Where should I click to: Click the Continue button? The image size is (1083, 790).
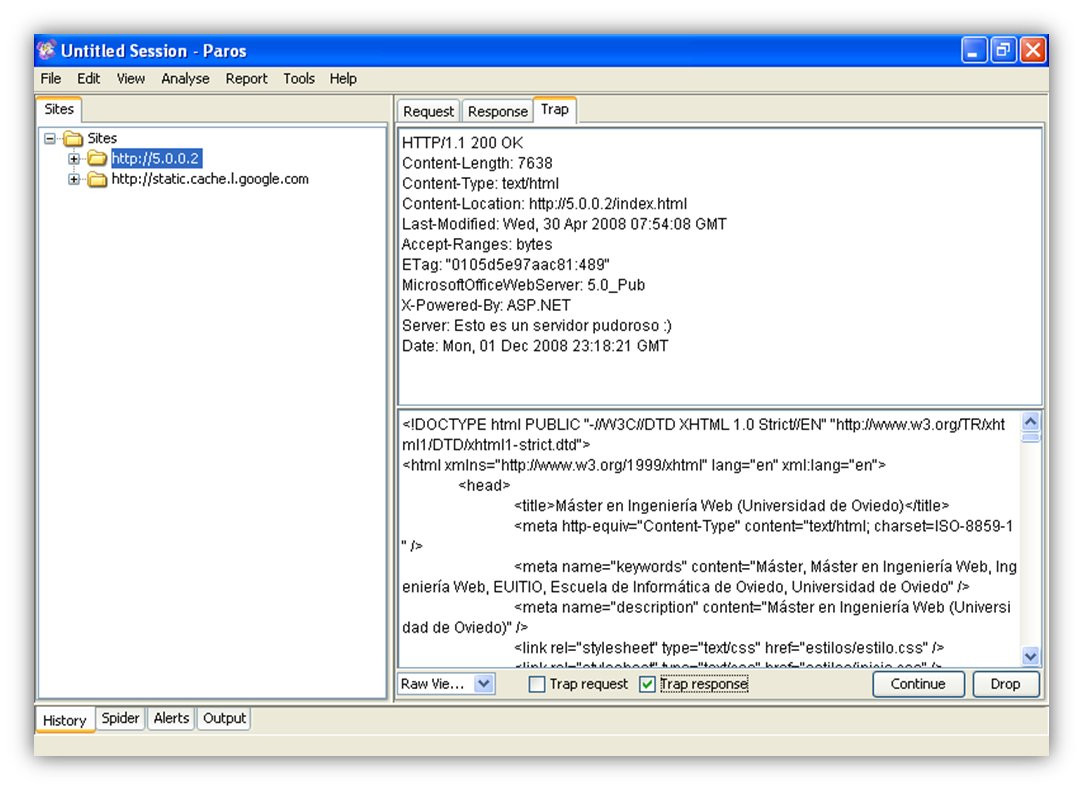[x=918, y=684]
